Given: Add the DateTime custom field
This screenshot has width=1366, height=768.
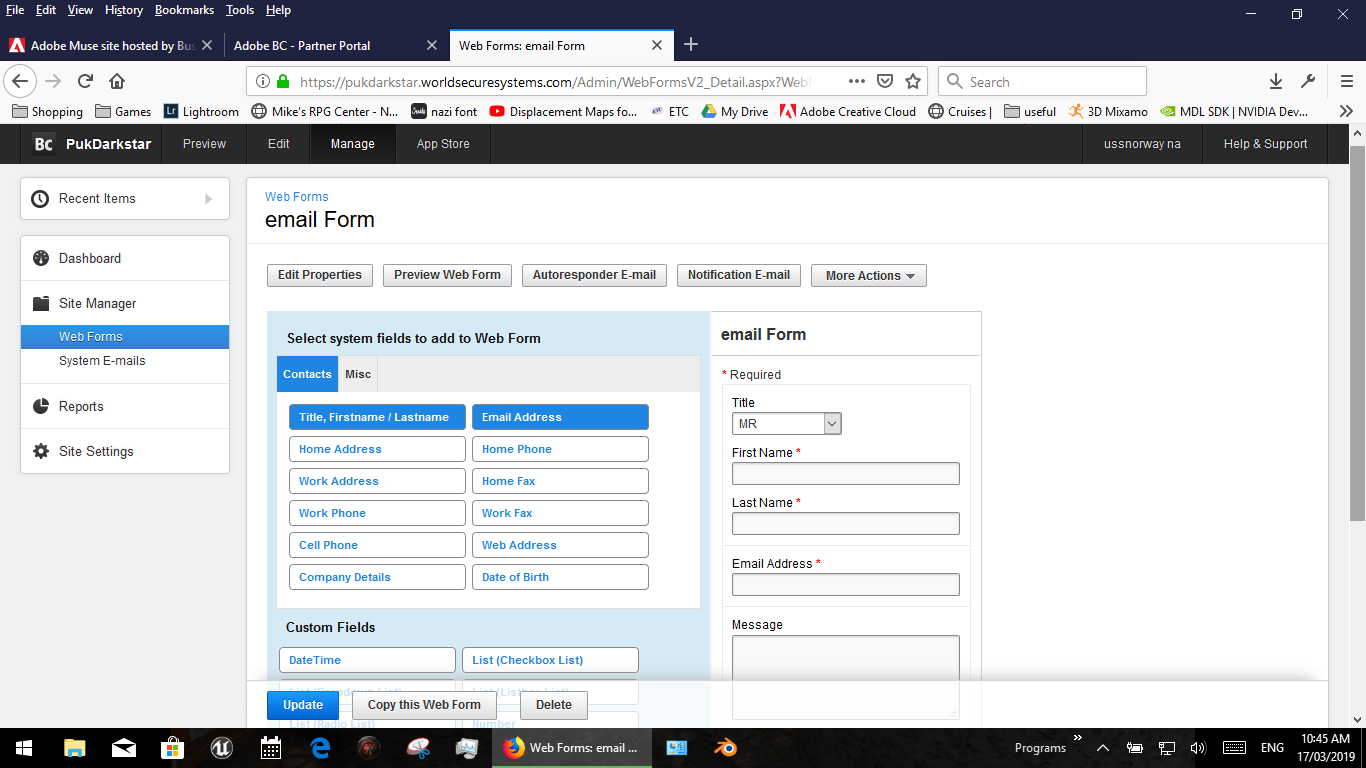Looking at the screenshot, I should [x=367, y=660].
